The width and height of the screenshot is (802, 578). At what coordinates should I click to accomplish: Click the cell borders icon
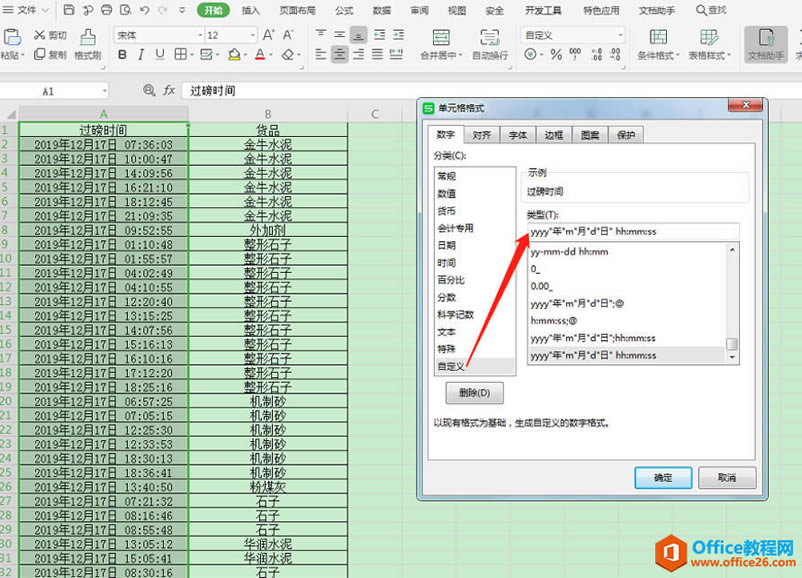click(x=180, y=54)
